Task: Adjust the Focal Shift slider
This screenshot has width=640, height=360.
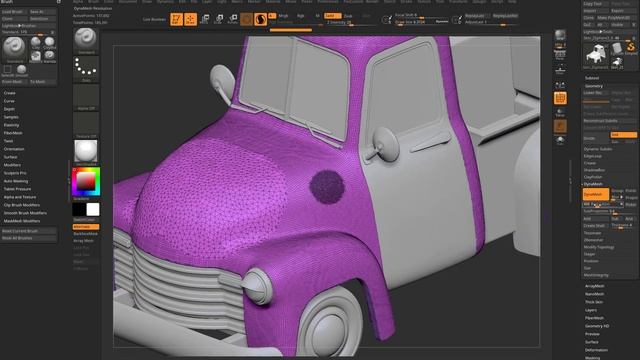Action: tap(421, 15)
